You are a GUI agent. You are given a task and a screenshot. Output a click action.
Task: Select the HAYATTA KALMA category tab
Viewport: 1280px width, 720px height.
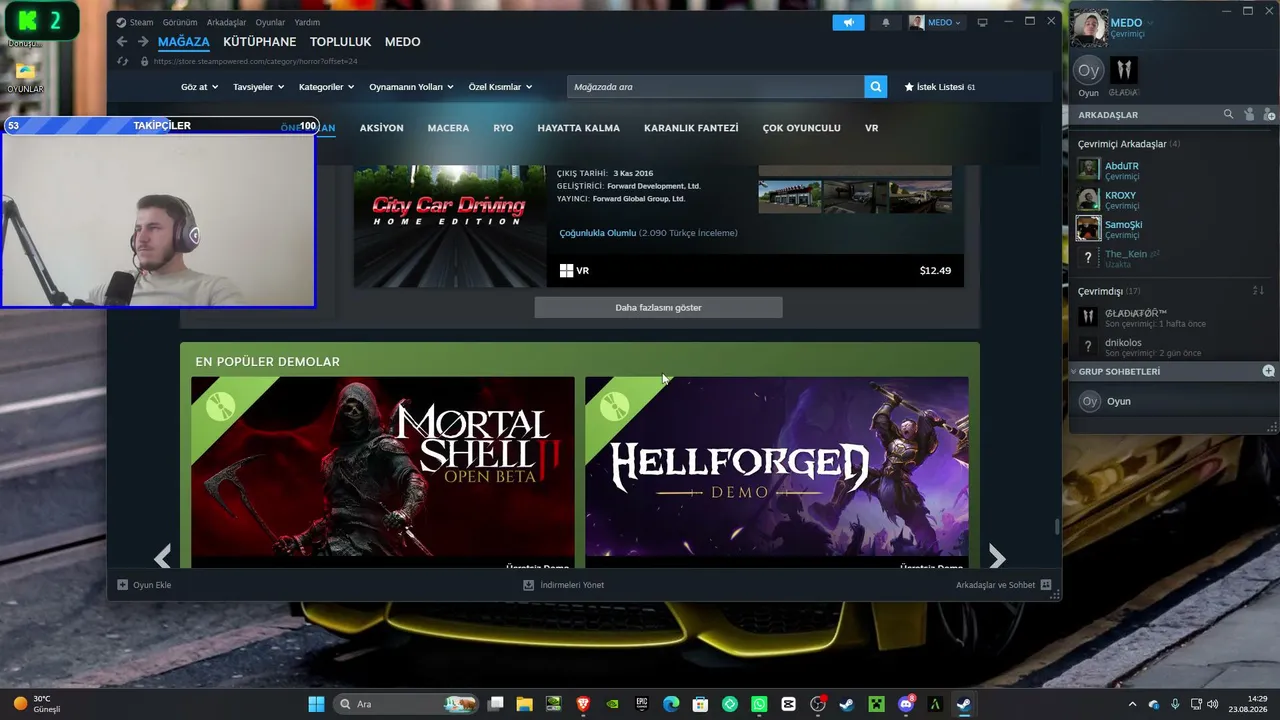coord(579,128)
